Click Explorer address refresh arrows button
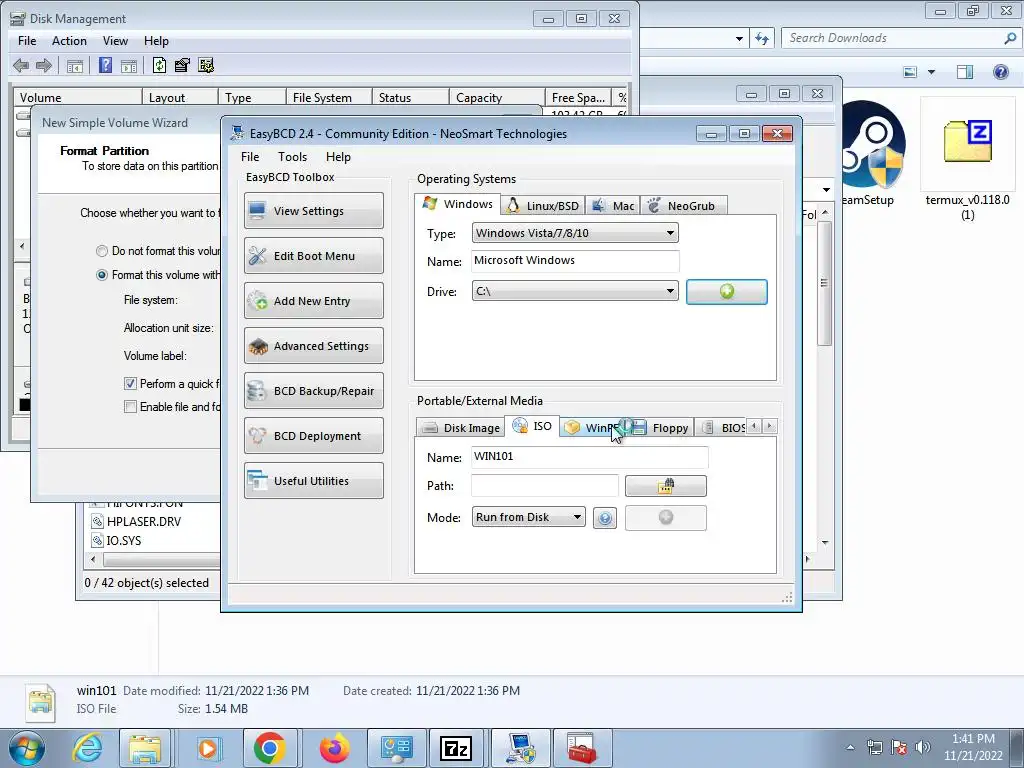Screen dimensions: 1024x768 coord(761,39)
